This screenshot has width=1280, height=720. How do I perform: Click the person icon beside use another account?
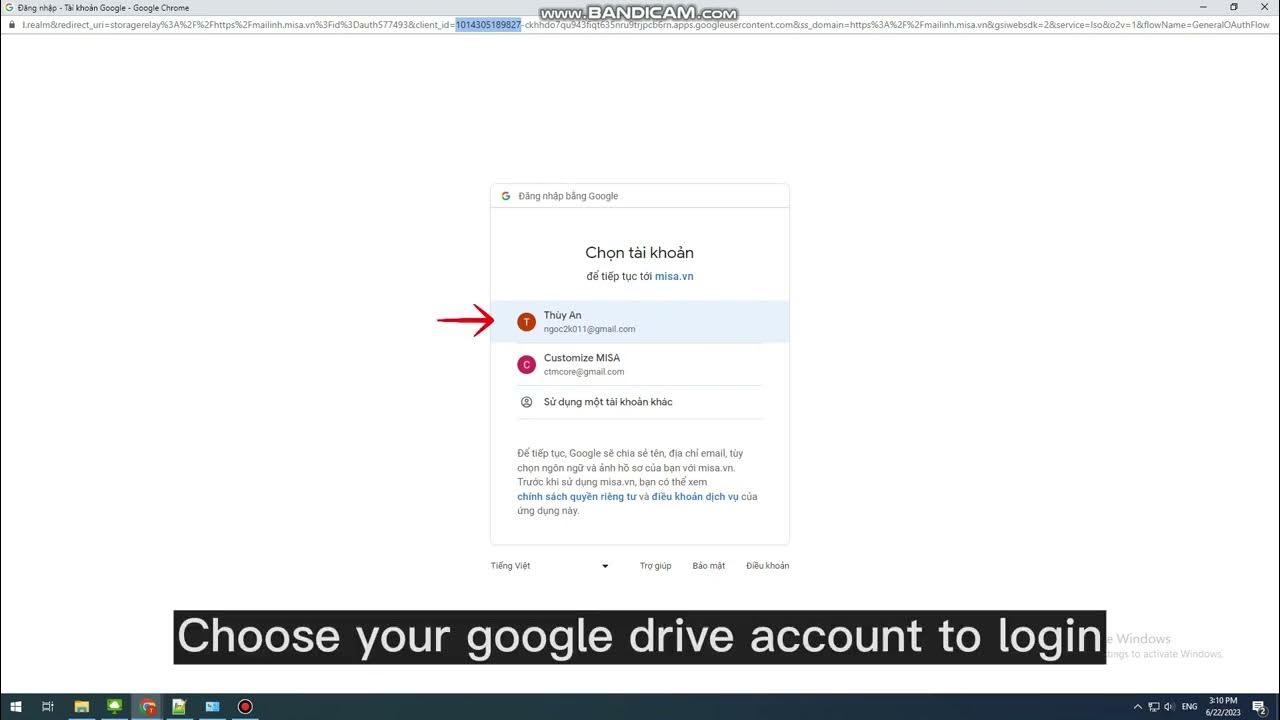[x=526, y=402]
